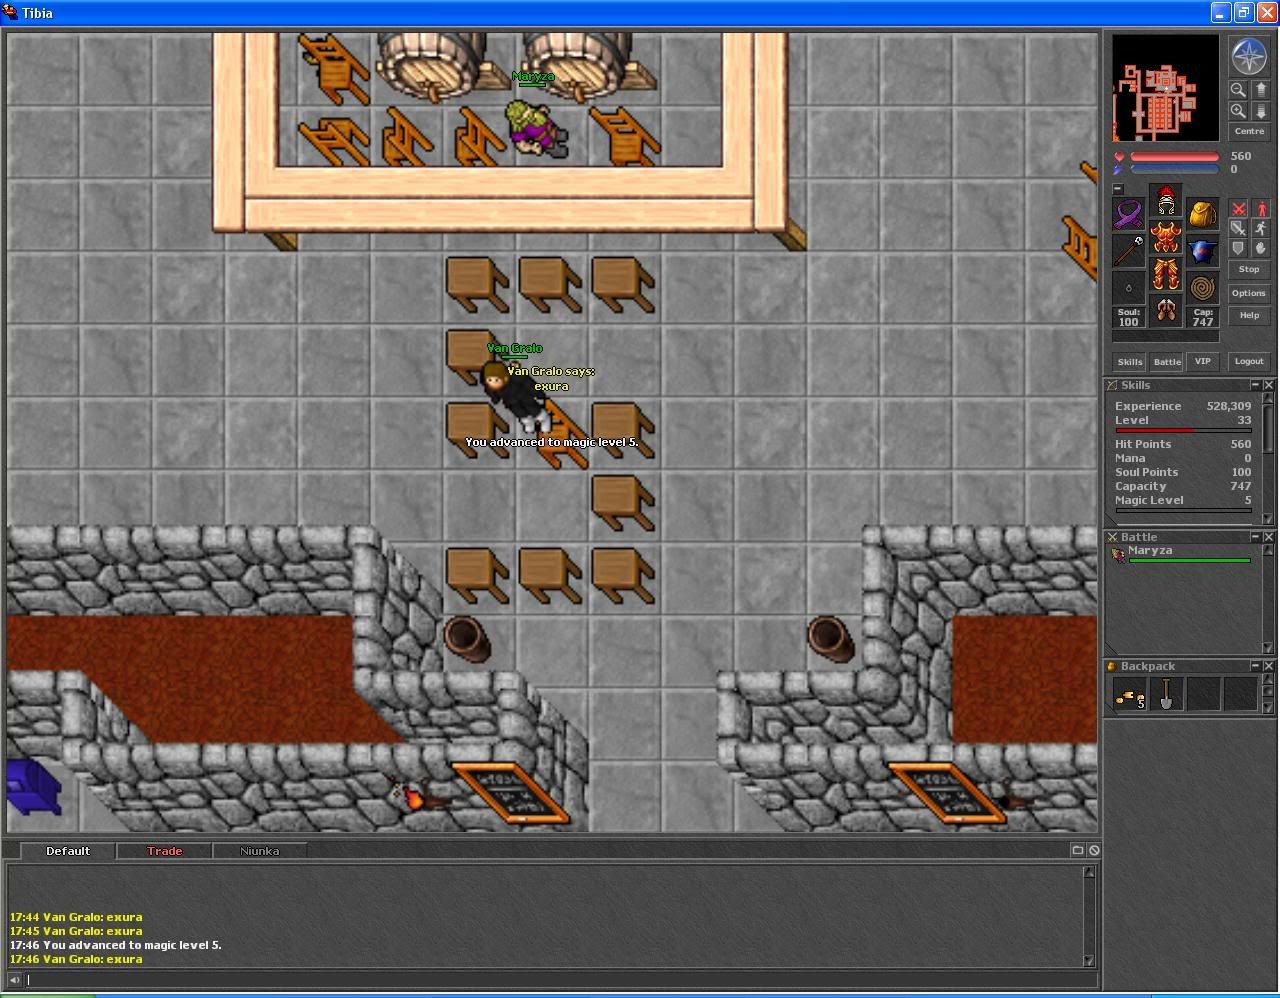Click the purple scarf amulet slot
The width and height of the screenshot is (1280, 998).
click(1129, 214)
